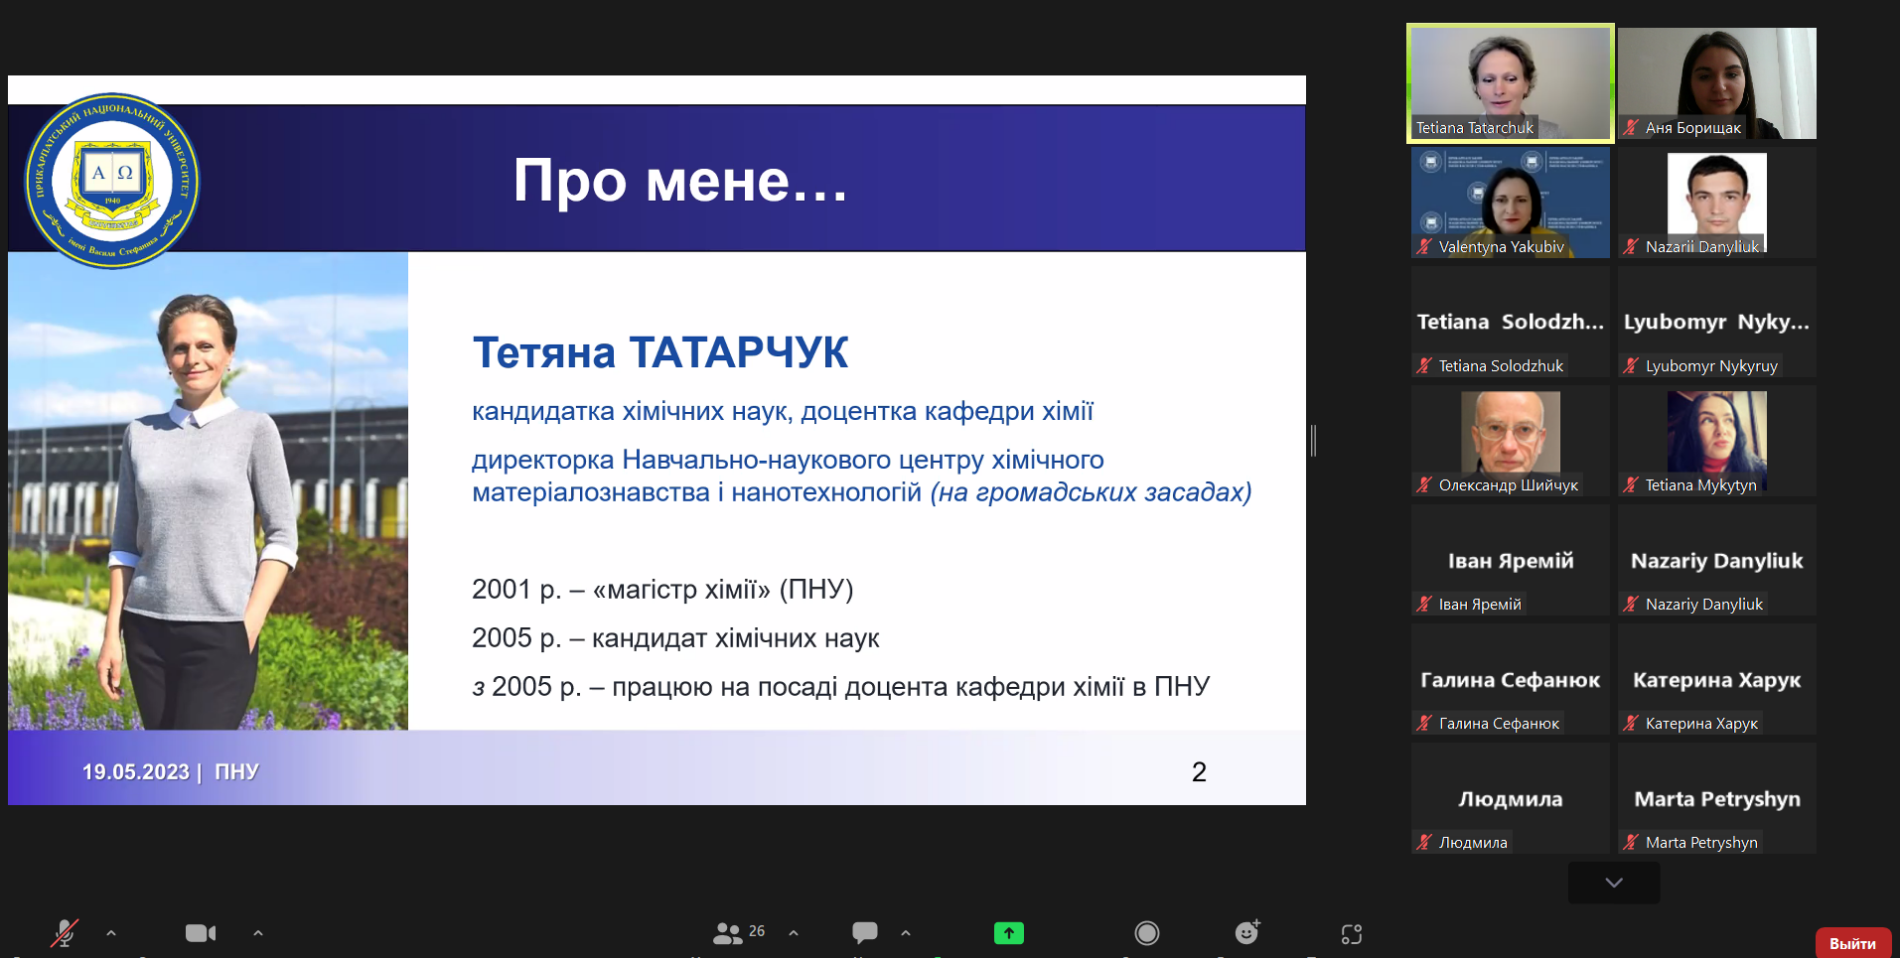1900x958 pixels.
Task: Open video settings chevron next to camera
Action: [258, 932]
